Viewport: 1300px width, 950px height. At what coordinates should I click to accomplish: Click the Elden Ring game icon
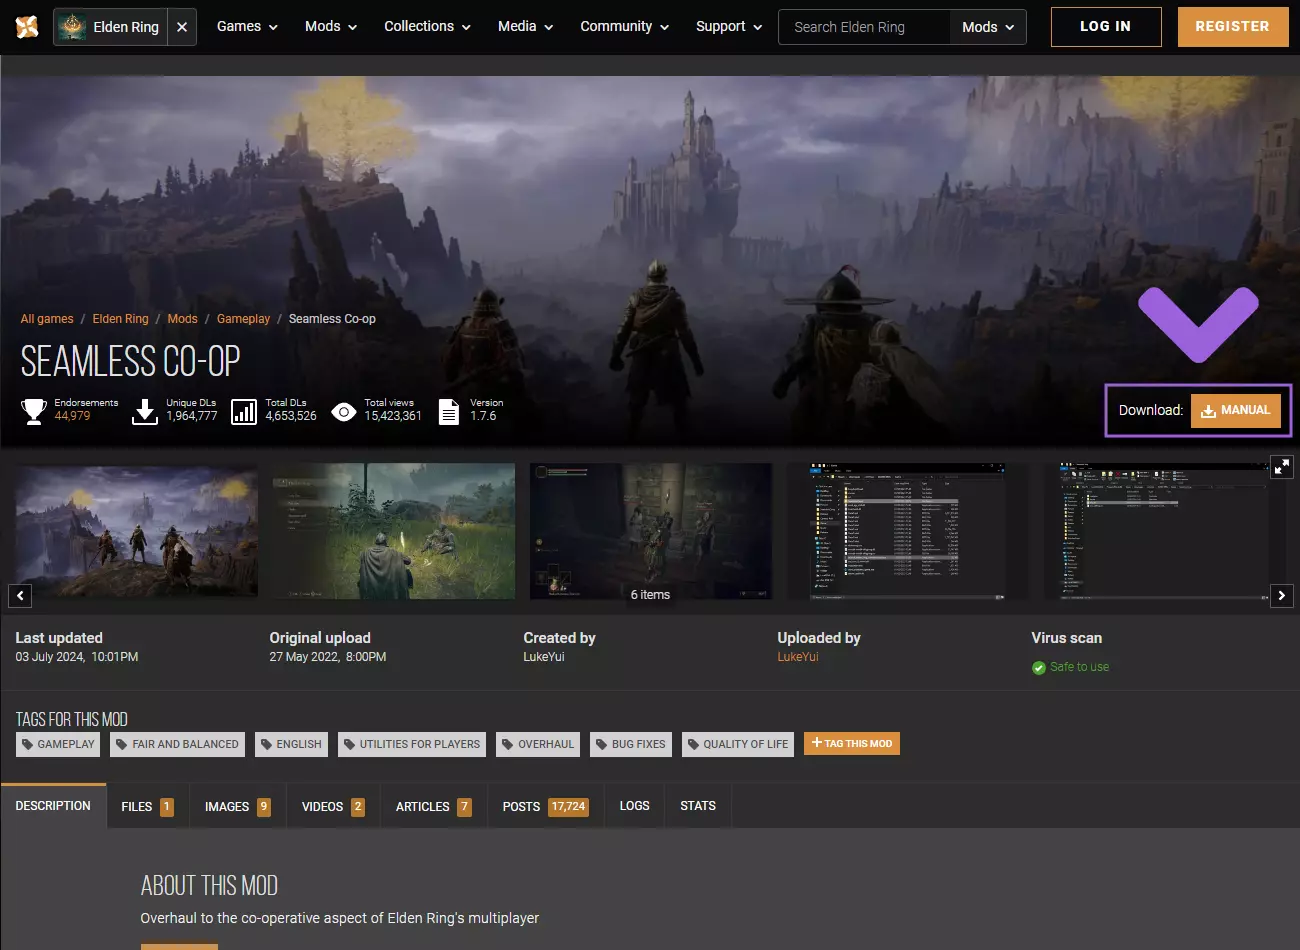pos(72,27)
